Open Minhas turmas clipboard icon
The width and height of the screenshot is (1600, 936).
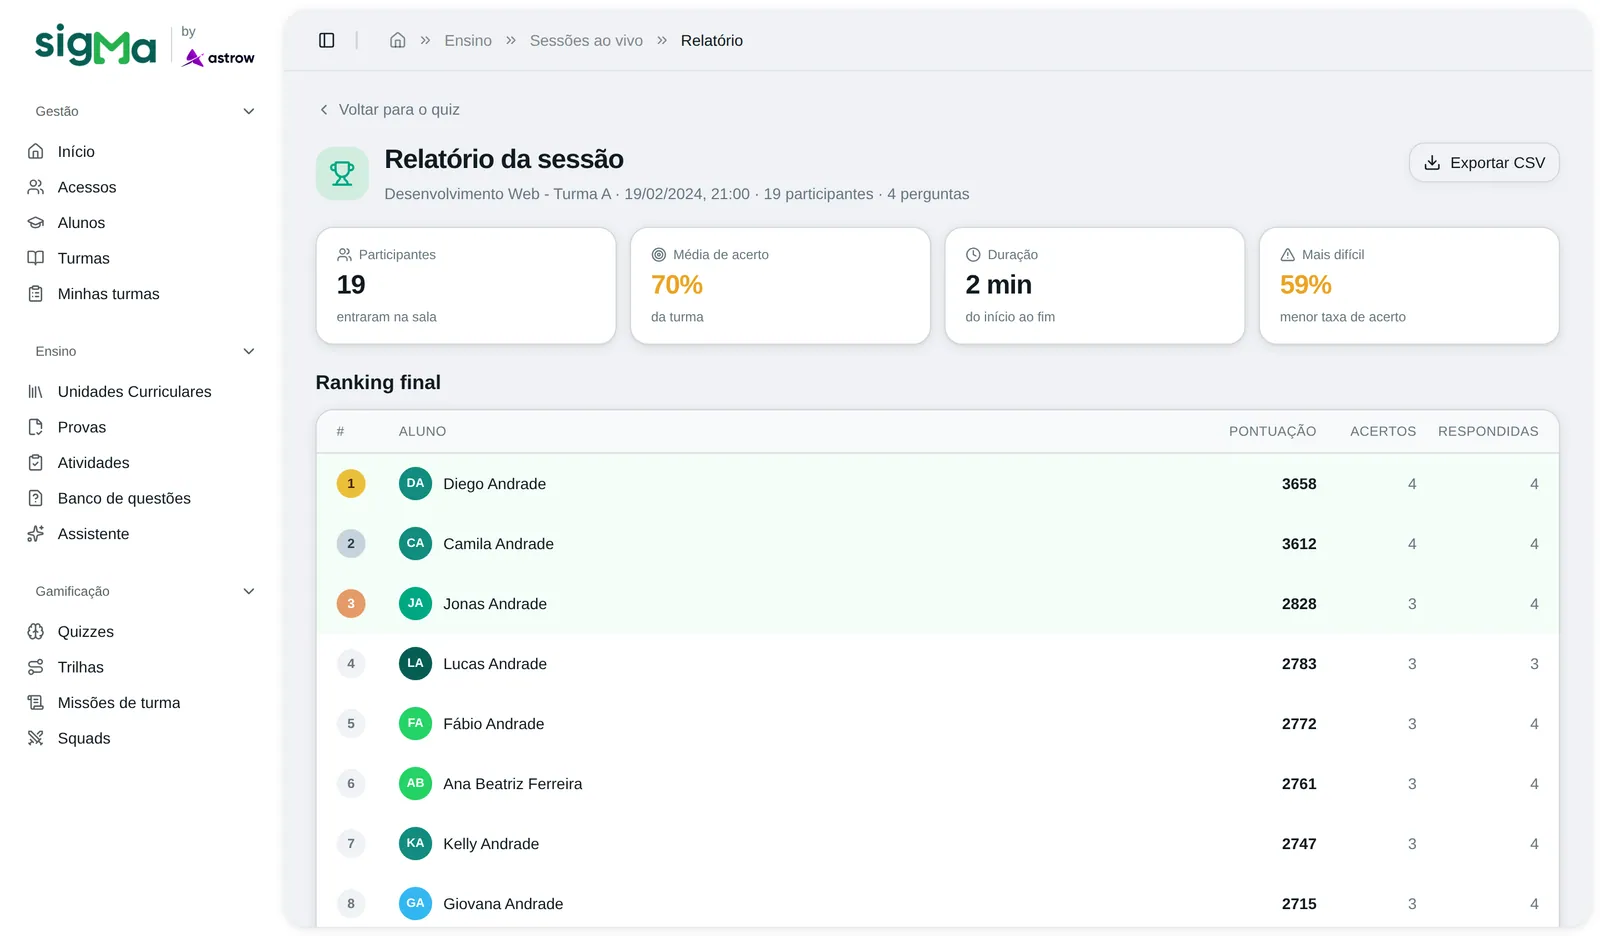pyautogui.click(x=36, y=293)
